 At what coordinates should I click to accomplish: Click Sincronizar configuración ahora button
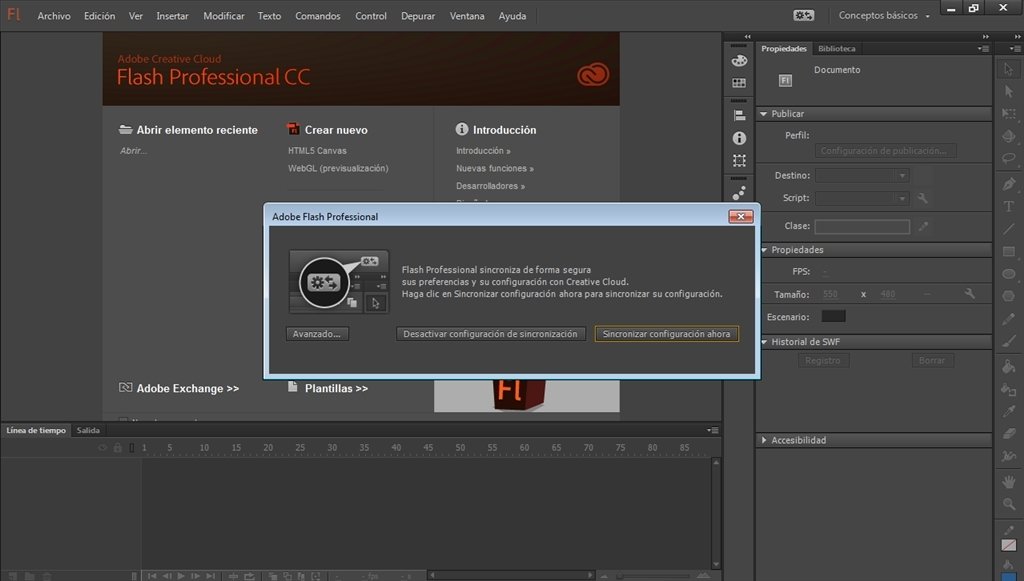[666, 334]
